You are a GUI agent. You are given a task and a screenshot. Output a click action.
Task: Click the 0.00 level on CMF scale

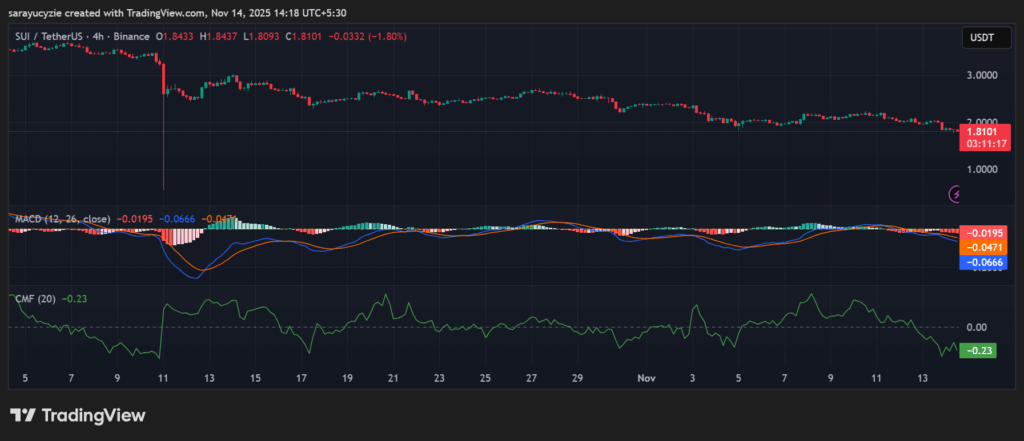976,327
